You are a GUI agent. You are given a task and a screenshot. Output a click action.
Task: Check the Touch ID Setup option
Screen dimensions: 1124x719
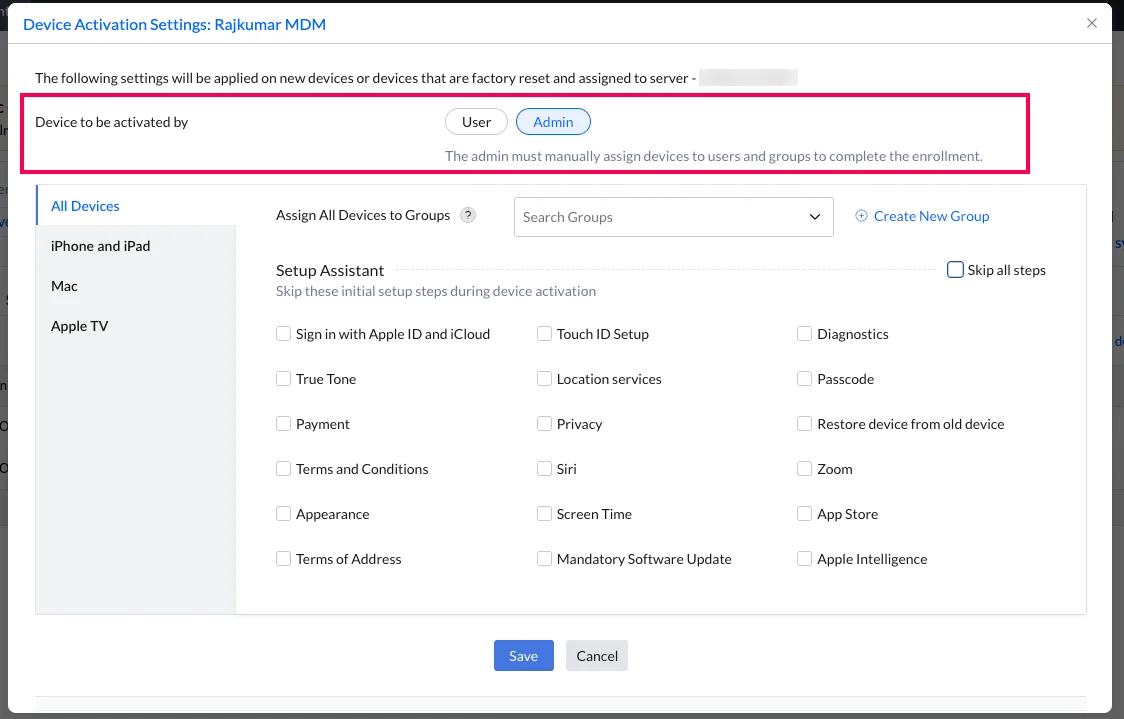[544, 334]
